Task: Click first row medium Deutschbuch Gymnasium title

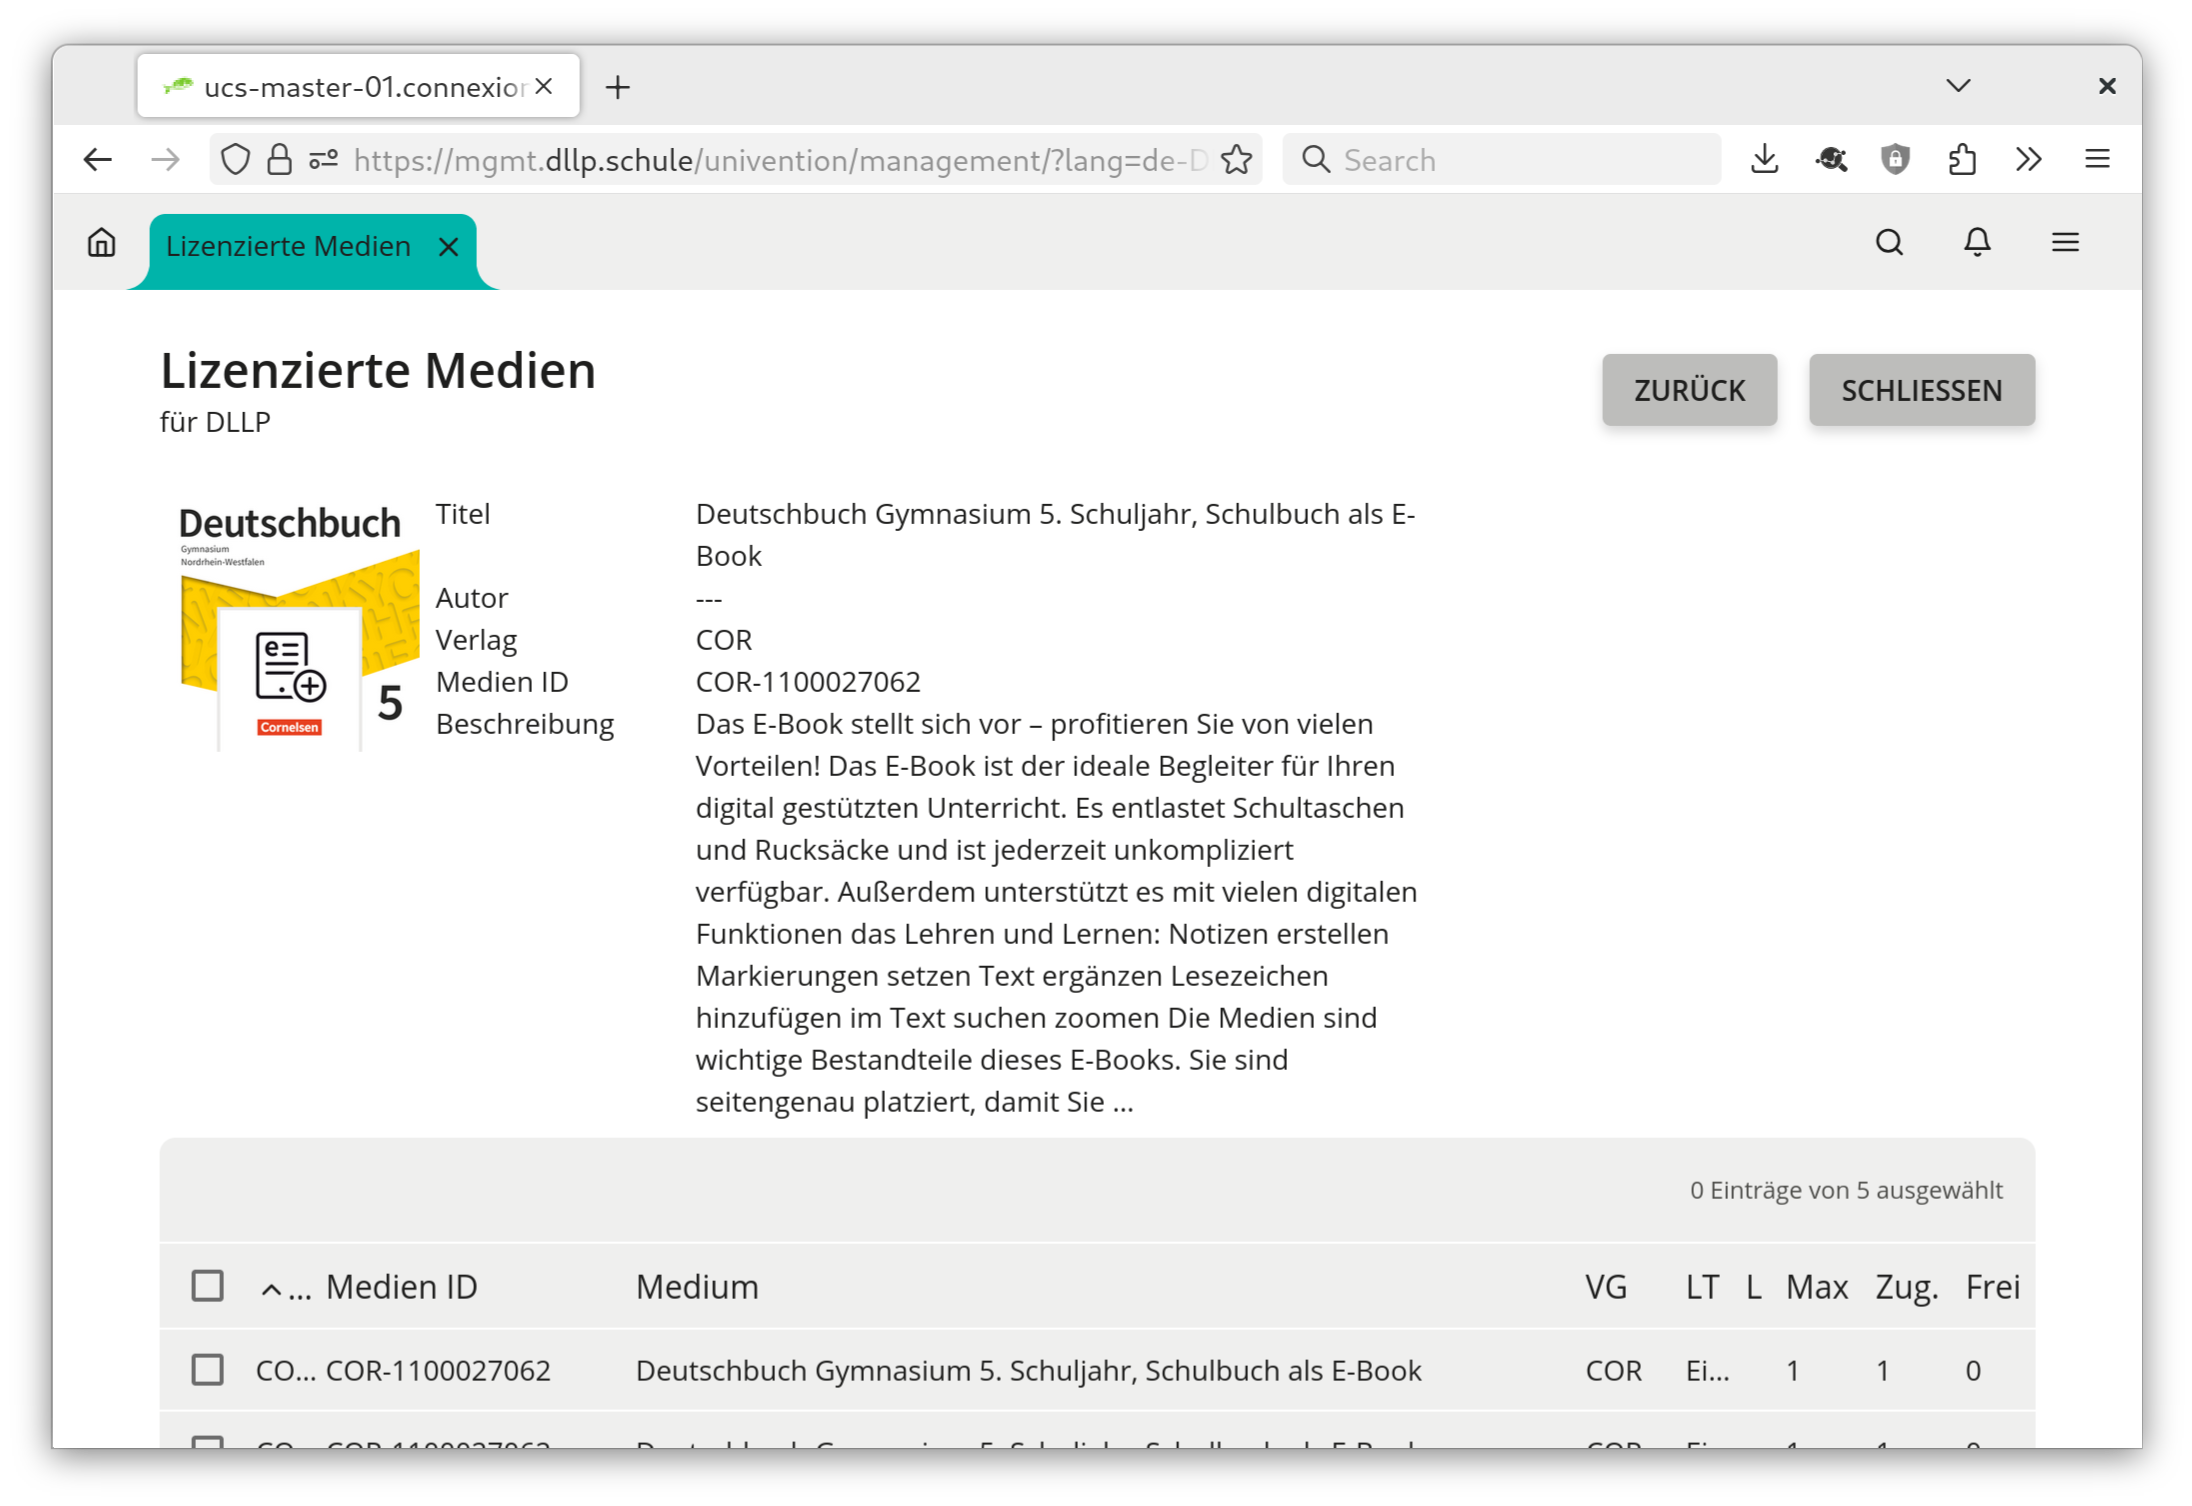Action: [x=1028, y=1370]
